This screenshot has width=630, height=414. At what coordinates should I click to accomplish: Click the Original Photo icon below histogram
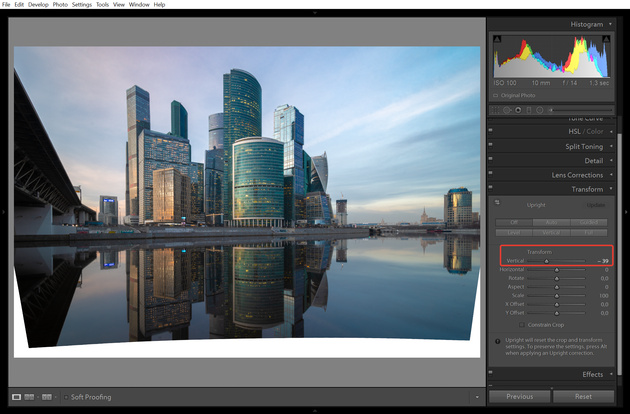point(496,96)
